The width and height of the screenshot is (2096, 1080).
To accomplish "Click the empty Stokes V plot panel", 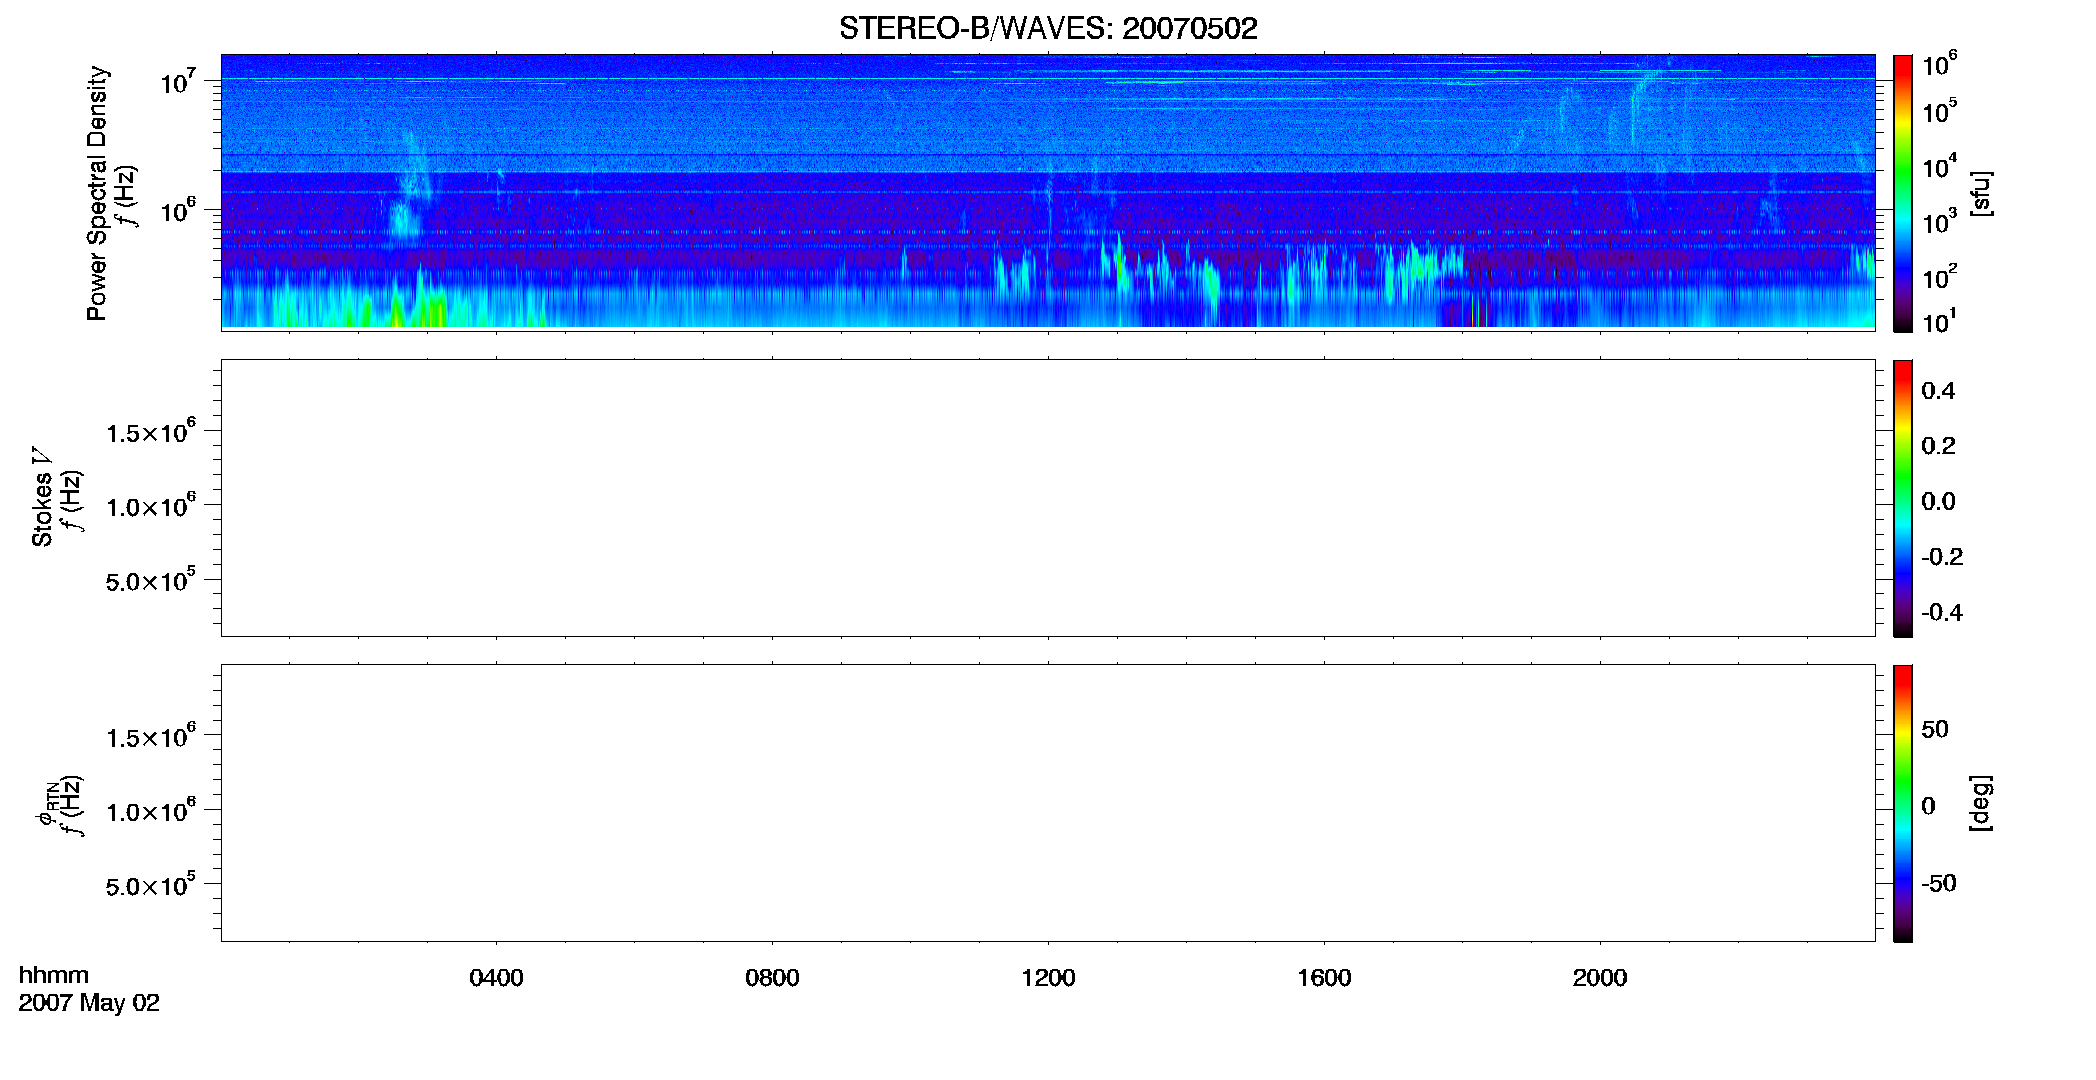I will point(1048,497).
